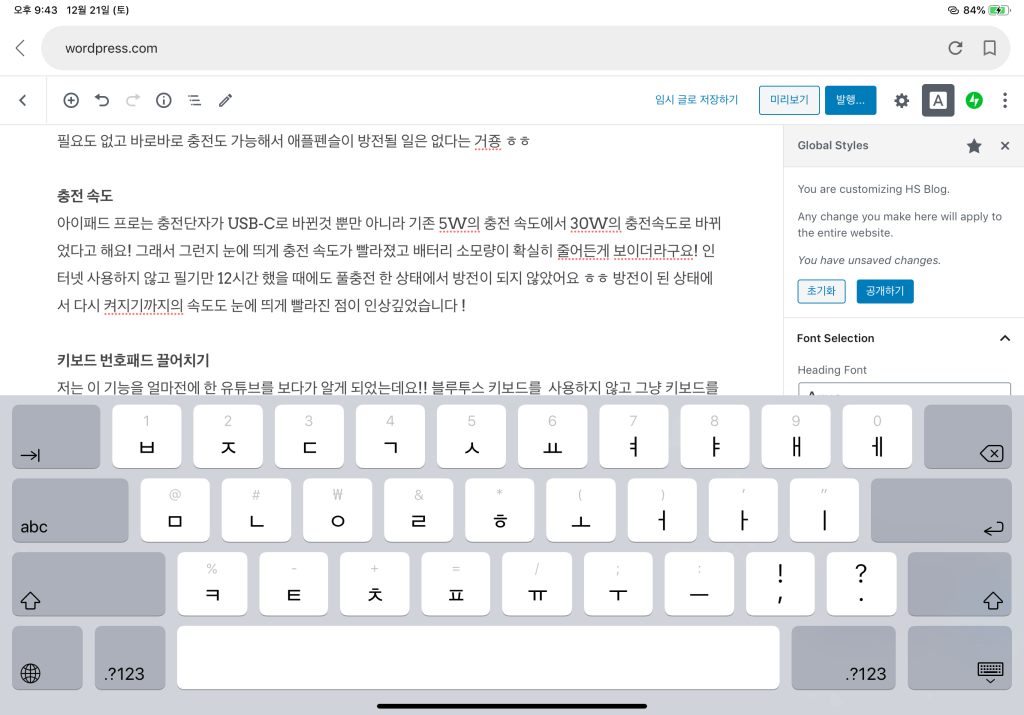Open block navigation list view
The width and height of the screenshot is (1024, 715).
195,100
